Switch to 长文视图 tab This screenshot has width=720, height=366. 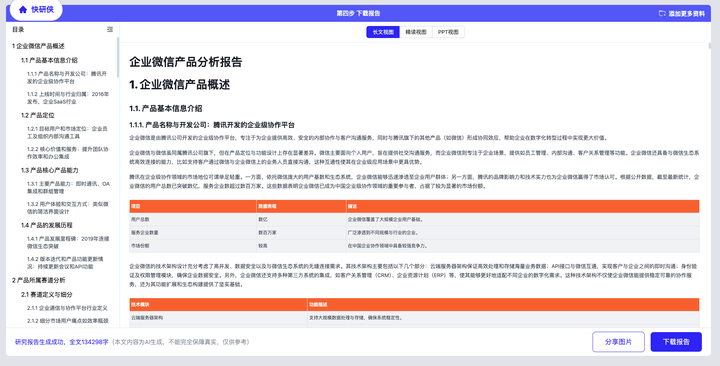(383, 32)
